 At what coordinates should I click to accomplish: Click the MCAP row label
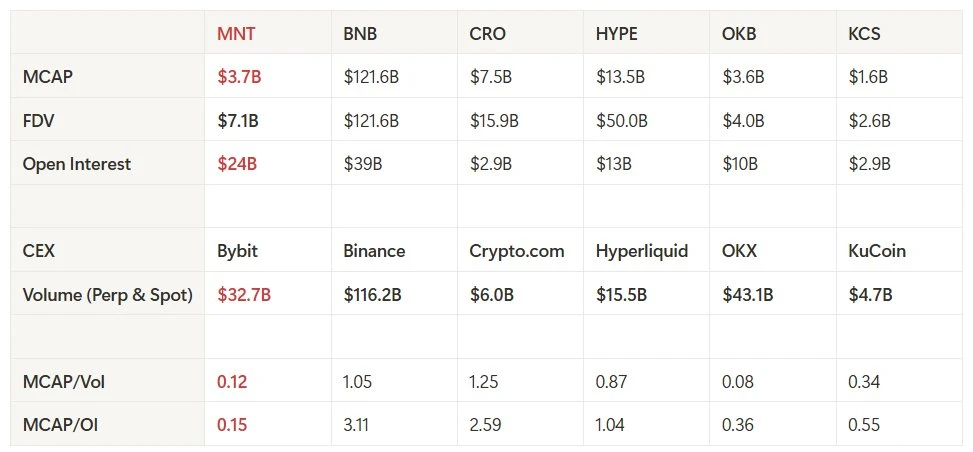(x=47, y=77)
